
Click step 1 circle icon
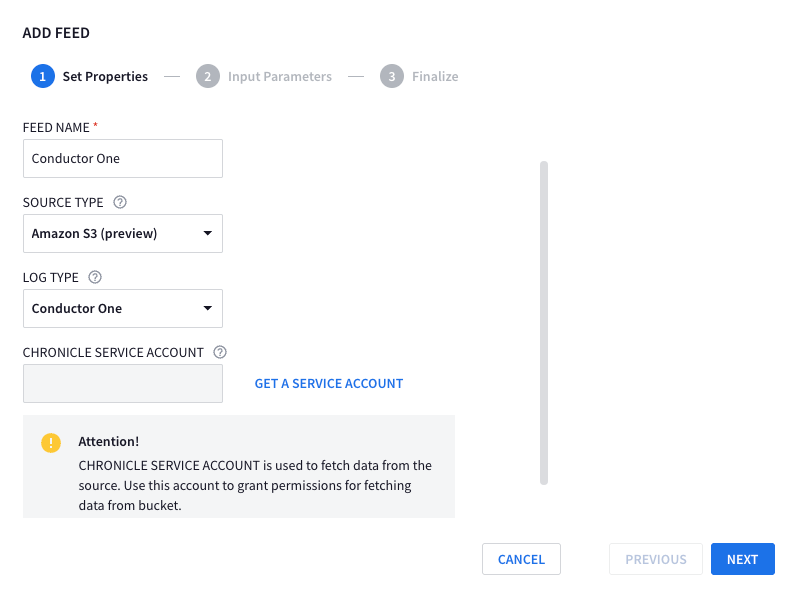42,76
